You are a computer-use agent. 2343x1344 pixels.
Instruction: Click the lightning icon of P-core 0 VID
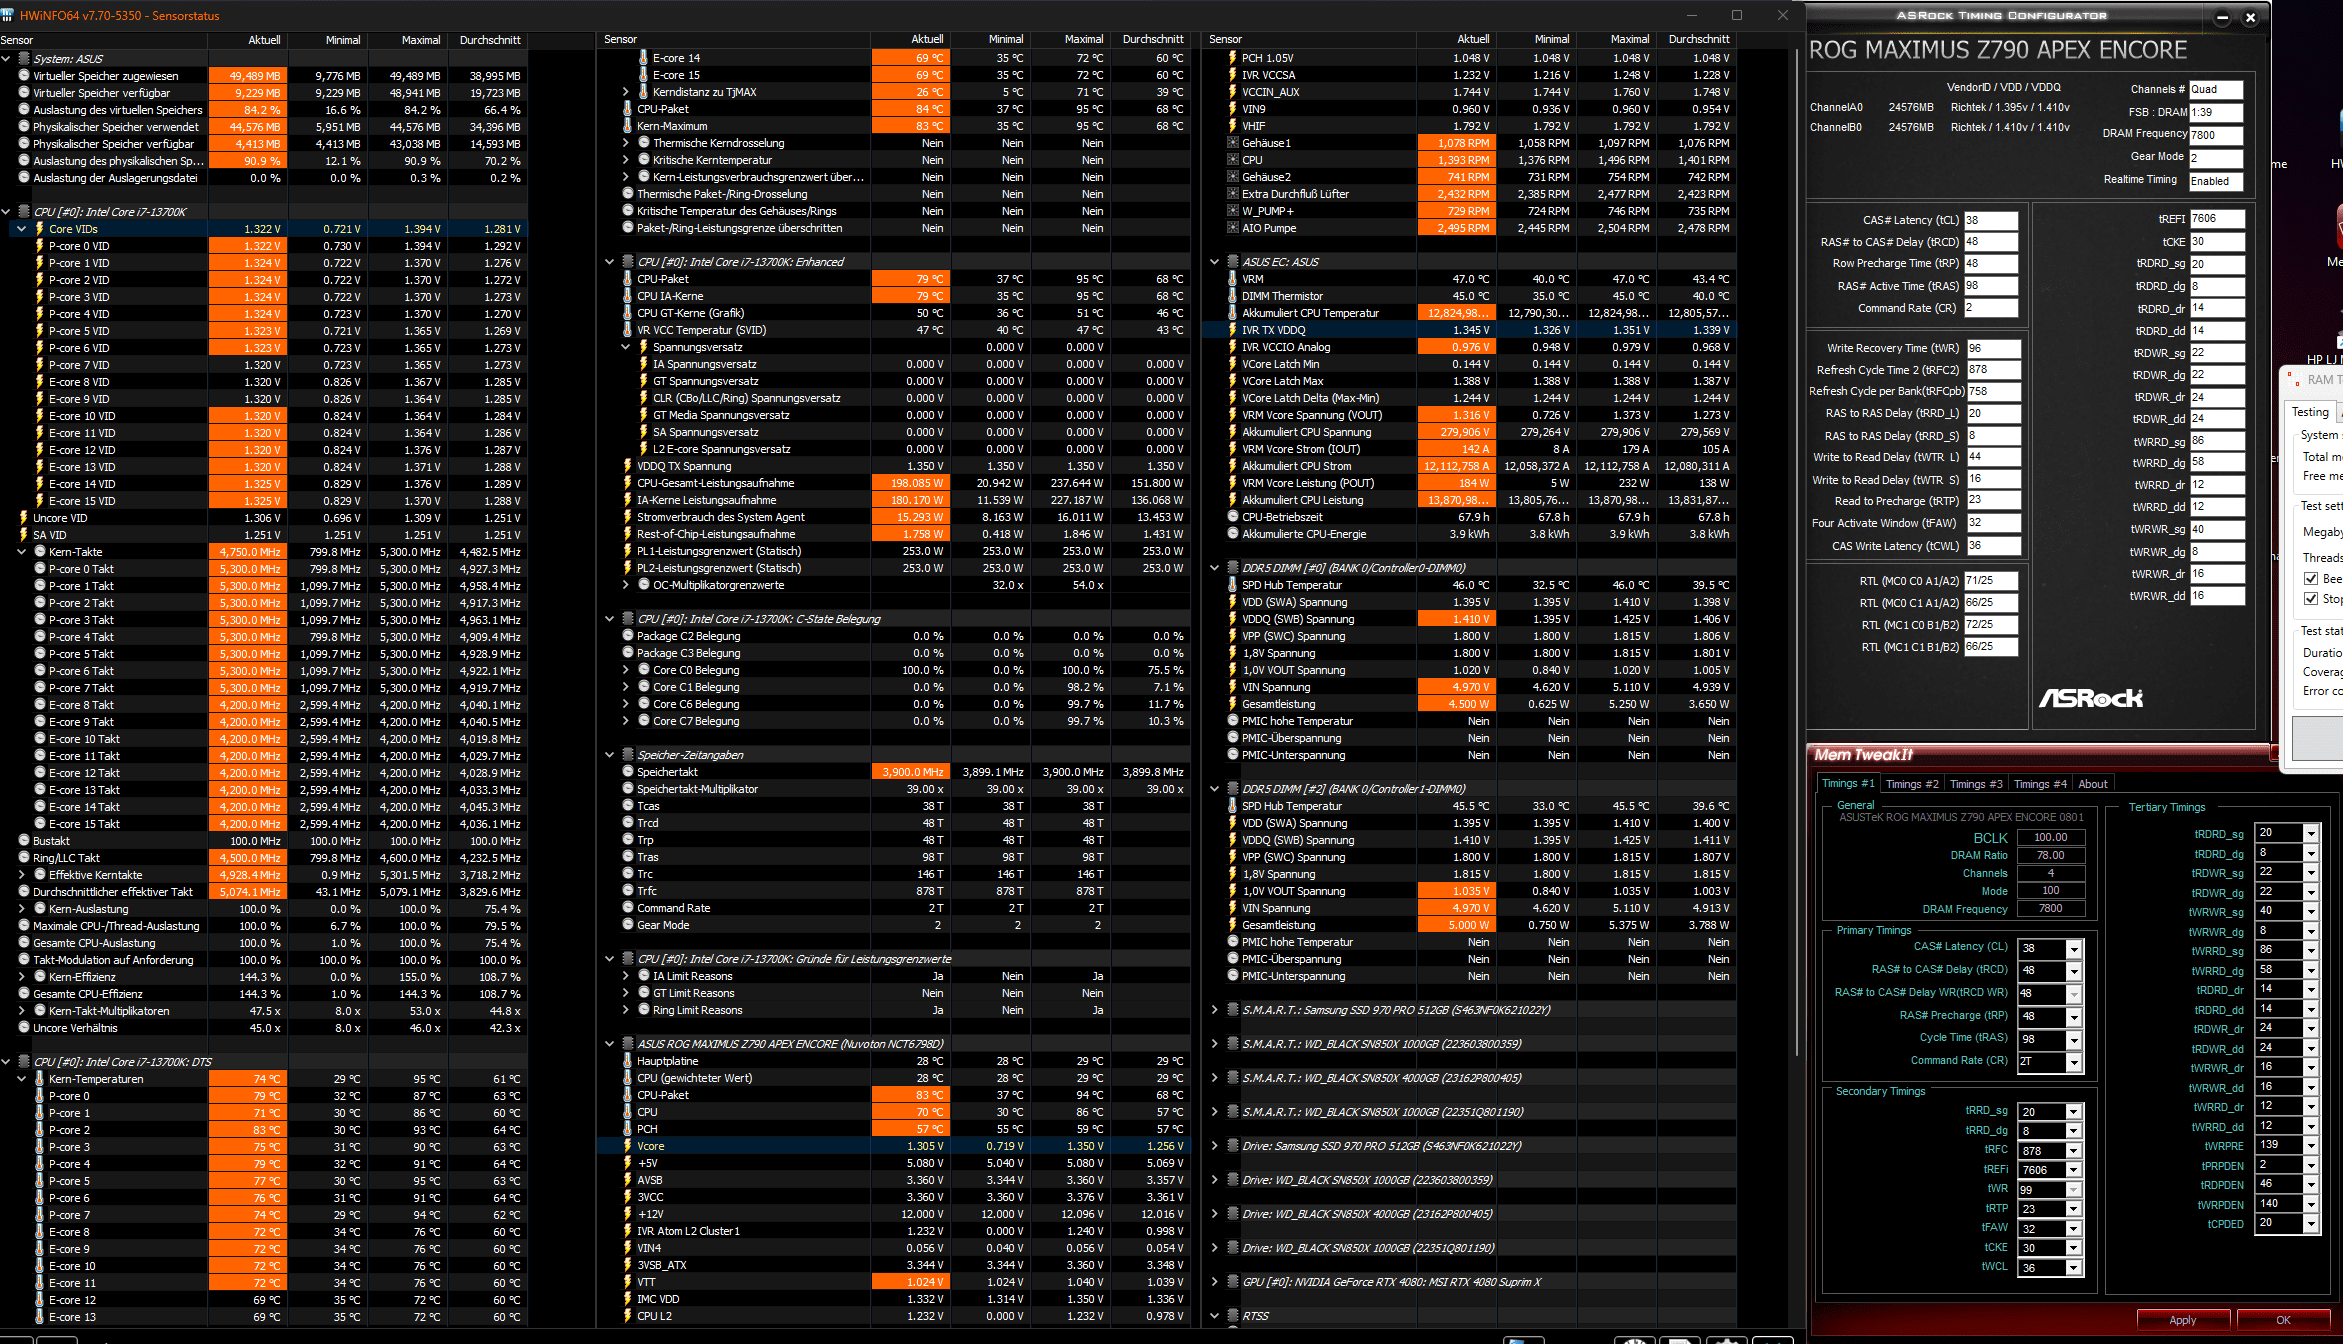40,246
